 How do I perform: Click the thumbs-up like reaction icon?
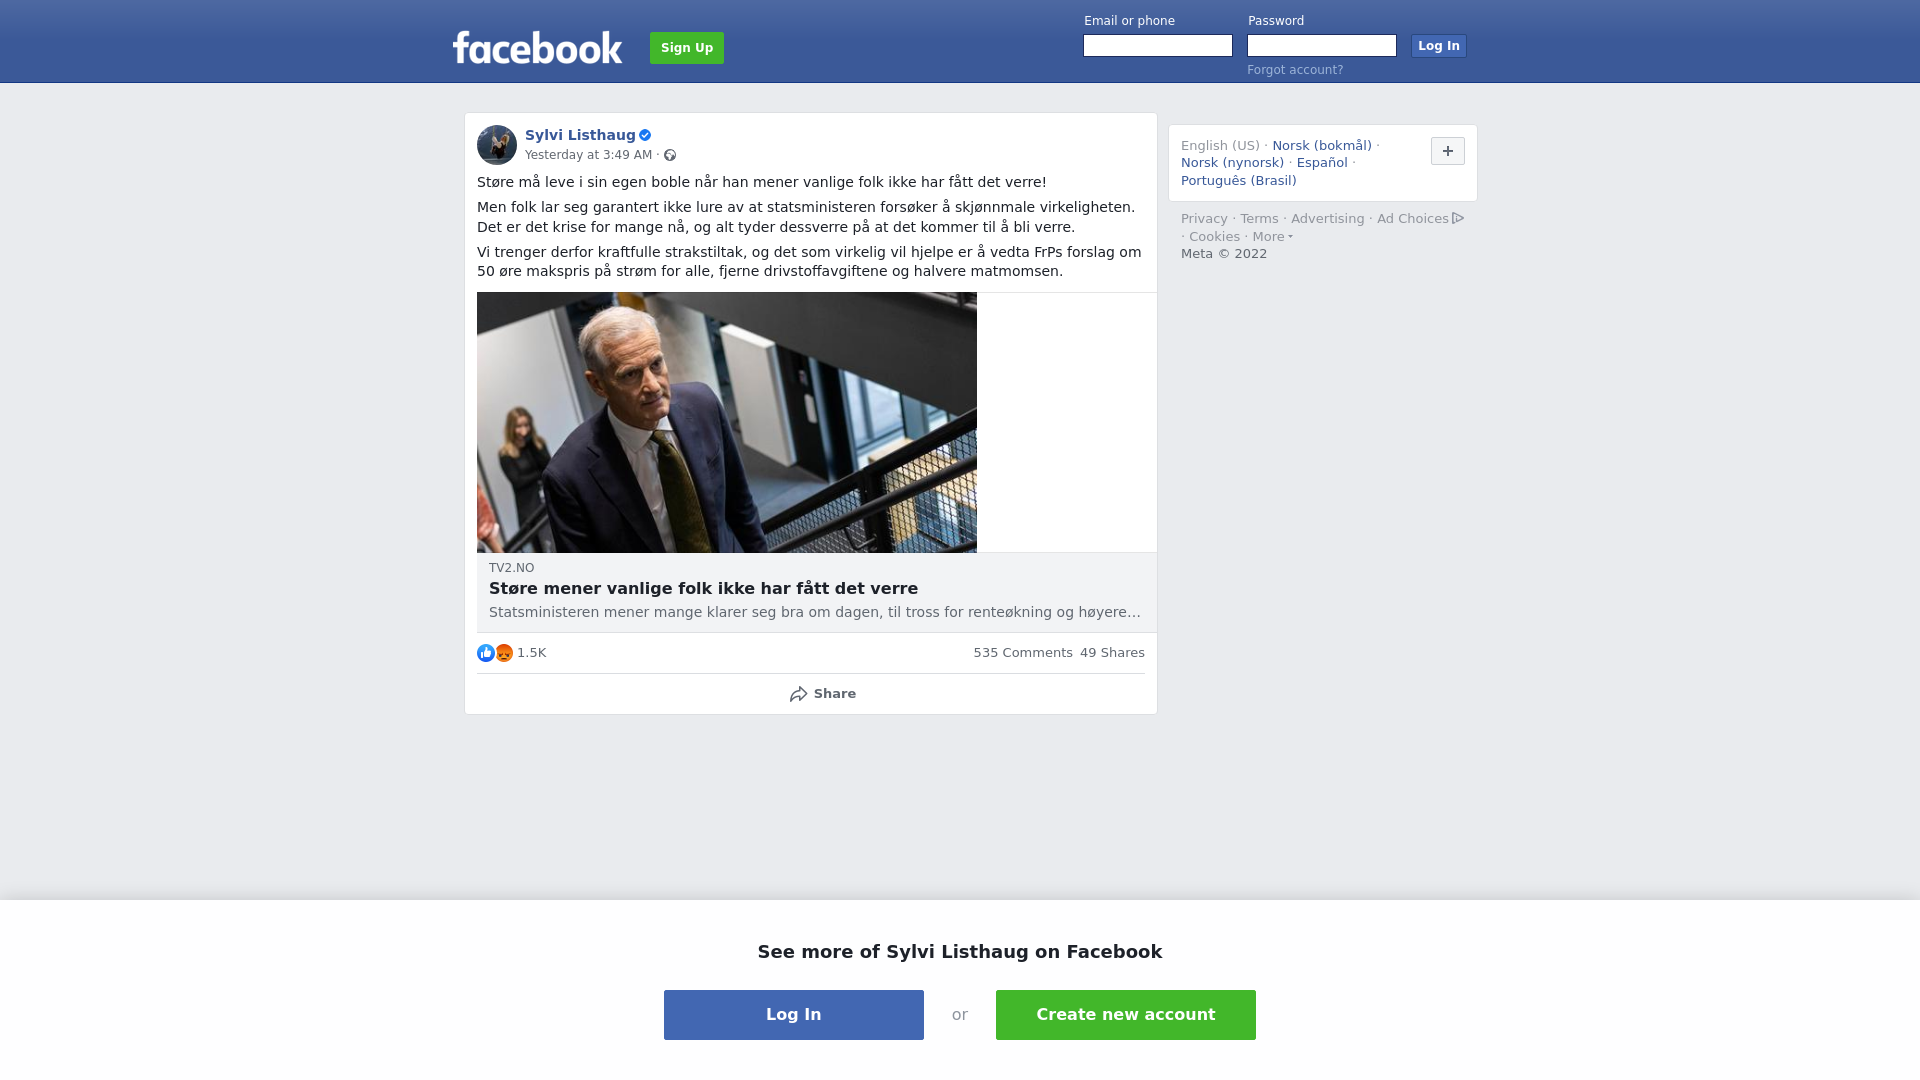pyautogui.click(x=486, y=653)
